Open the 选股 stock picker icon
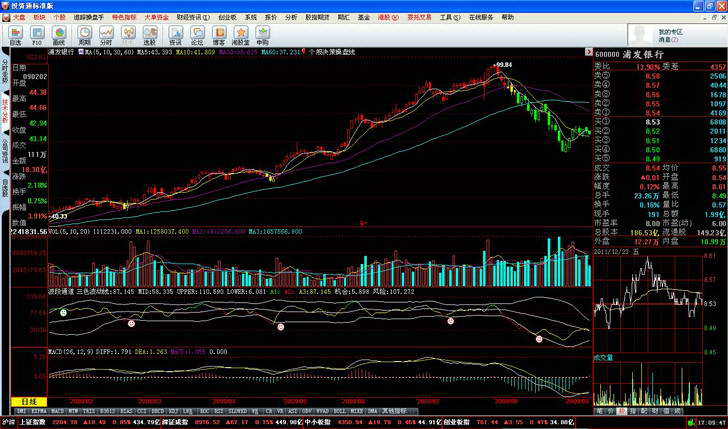 (x=150, y=35)
